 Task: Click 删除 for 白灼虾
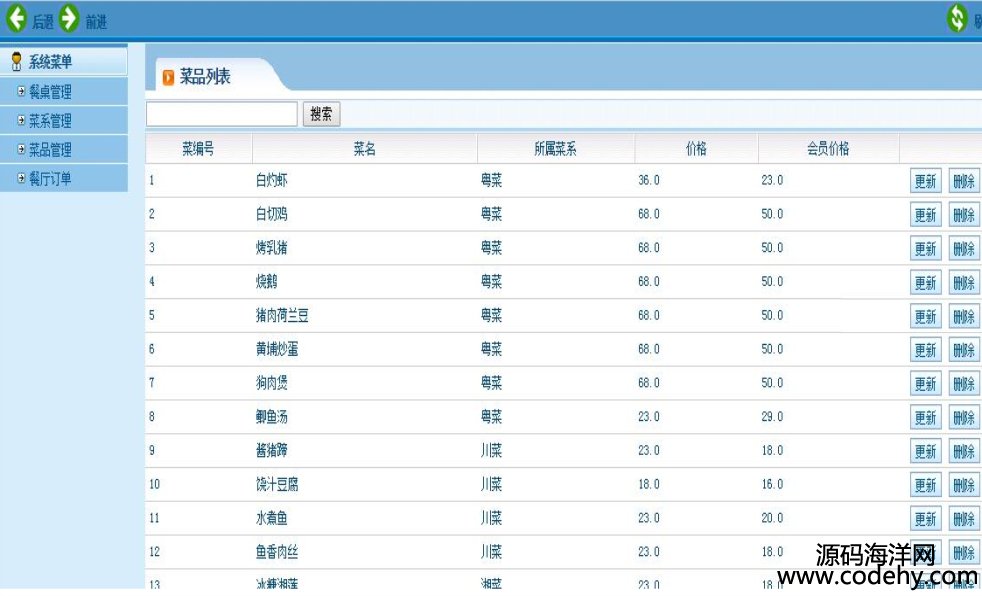(x=964, y=181)
